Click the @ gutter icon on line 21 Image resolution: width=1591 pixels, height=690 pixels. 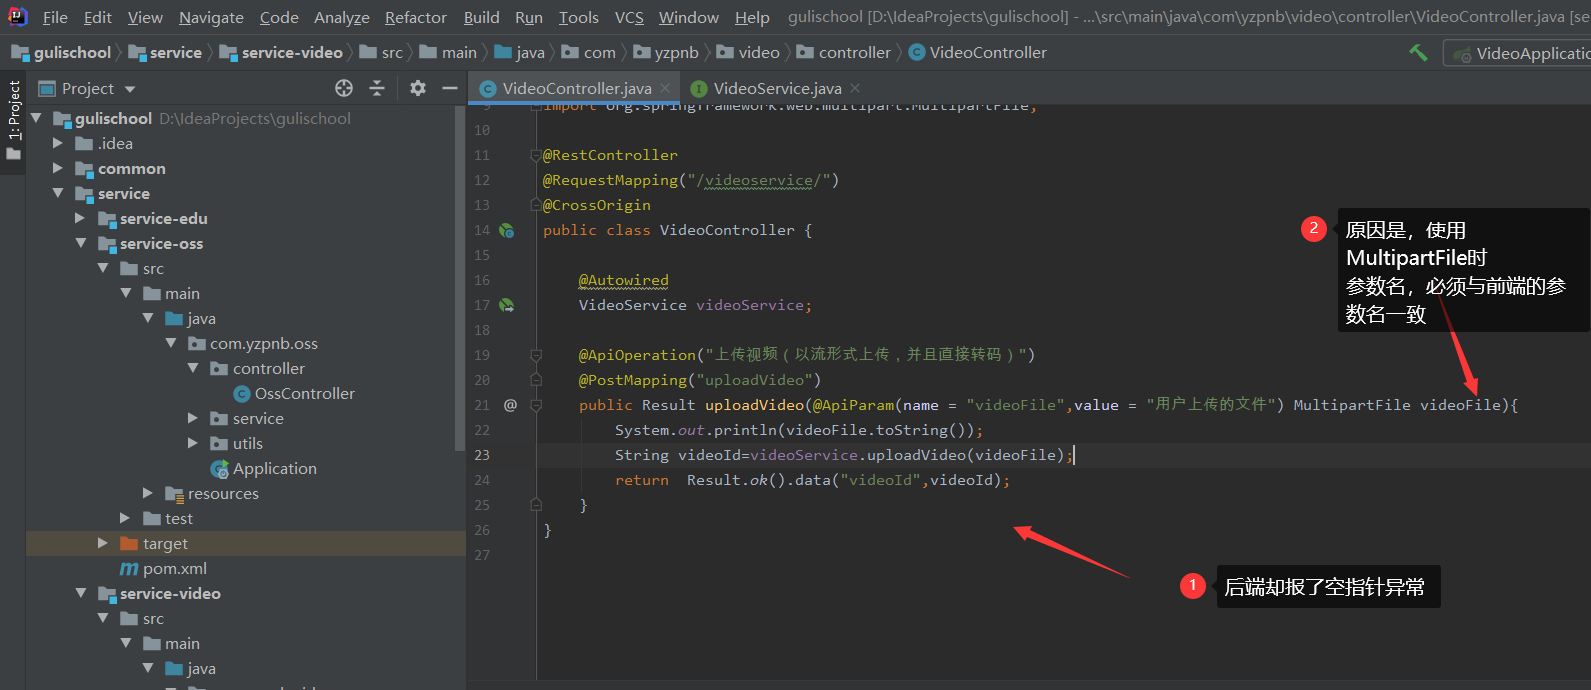(510, 405)
